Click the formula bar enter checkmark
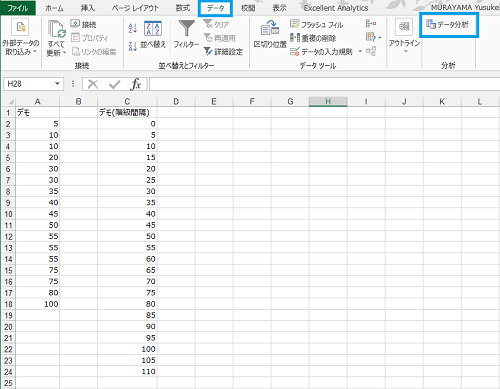The width and height of the screenshot is (500, 389). (115, 84)
